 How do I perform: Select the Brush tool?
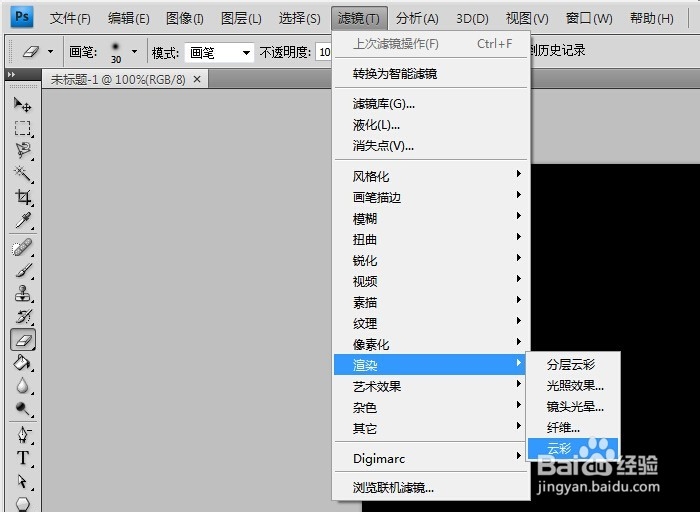pyautogui.click(x=22, y=271)
